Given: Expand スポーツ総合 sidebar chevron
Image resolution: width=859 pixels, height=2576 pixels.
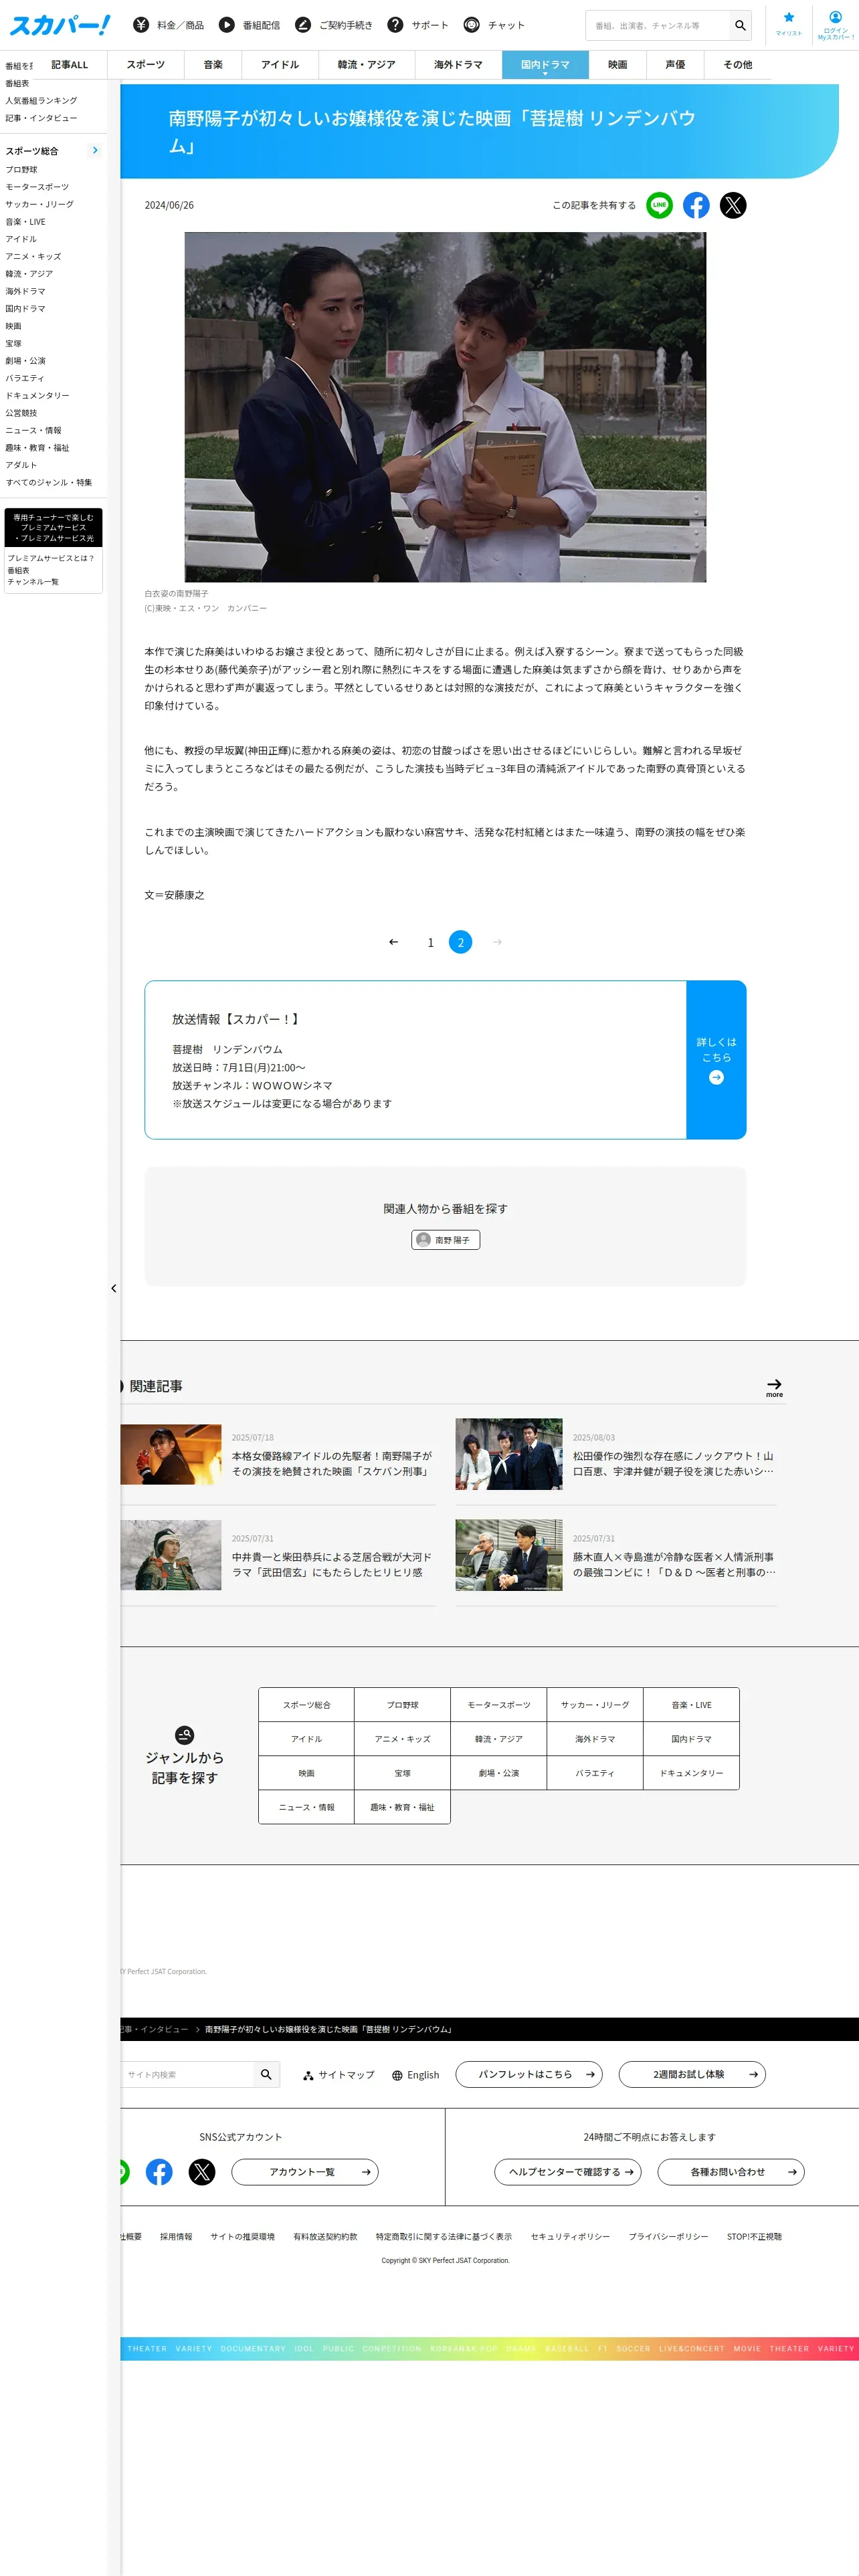Looking at the screenshot, I should tap(95, 151).
